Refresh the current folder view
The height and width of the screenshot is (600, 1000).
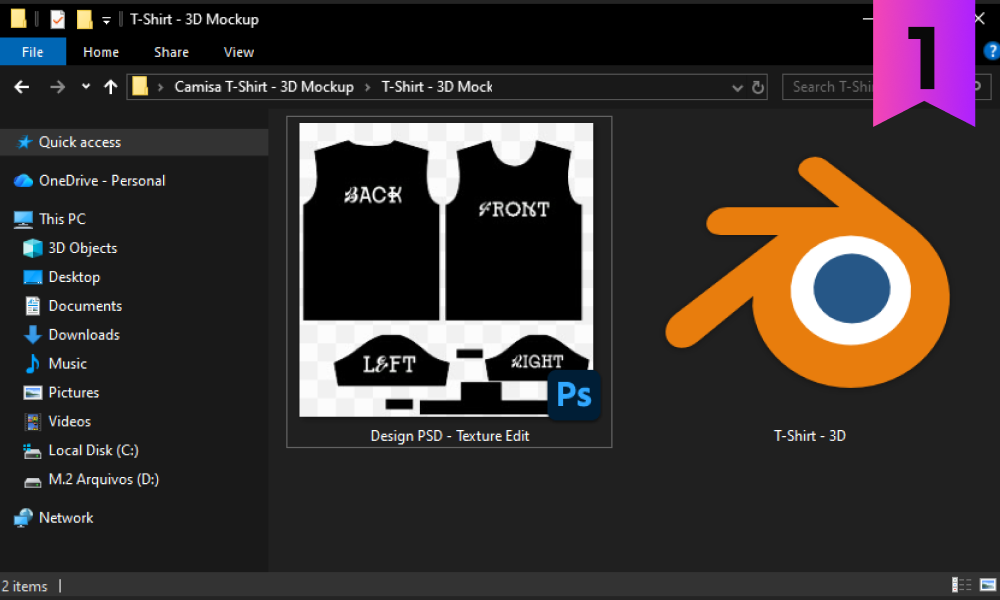tap(758, 87)
